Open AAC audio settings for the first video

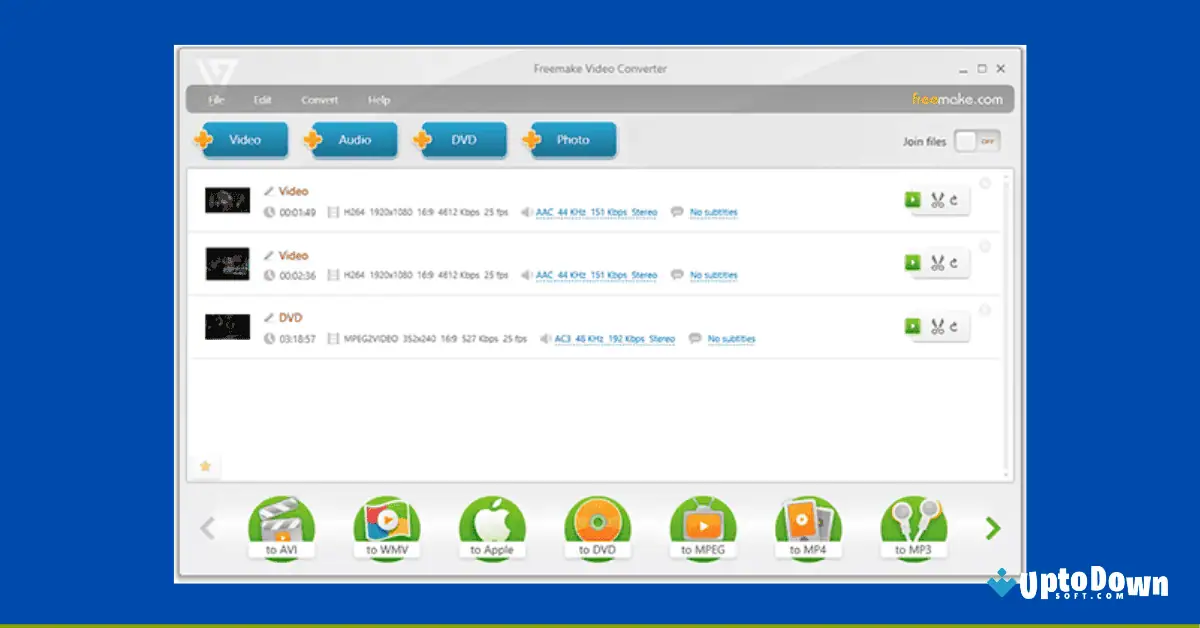coord(595,212)
